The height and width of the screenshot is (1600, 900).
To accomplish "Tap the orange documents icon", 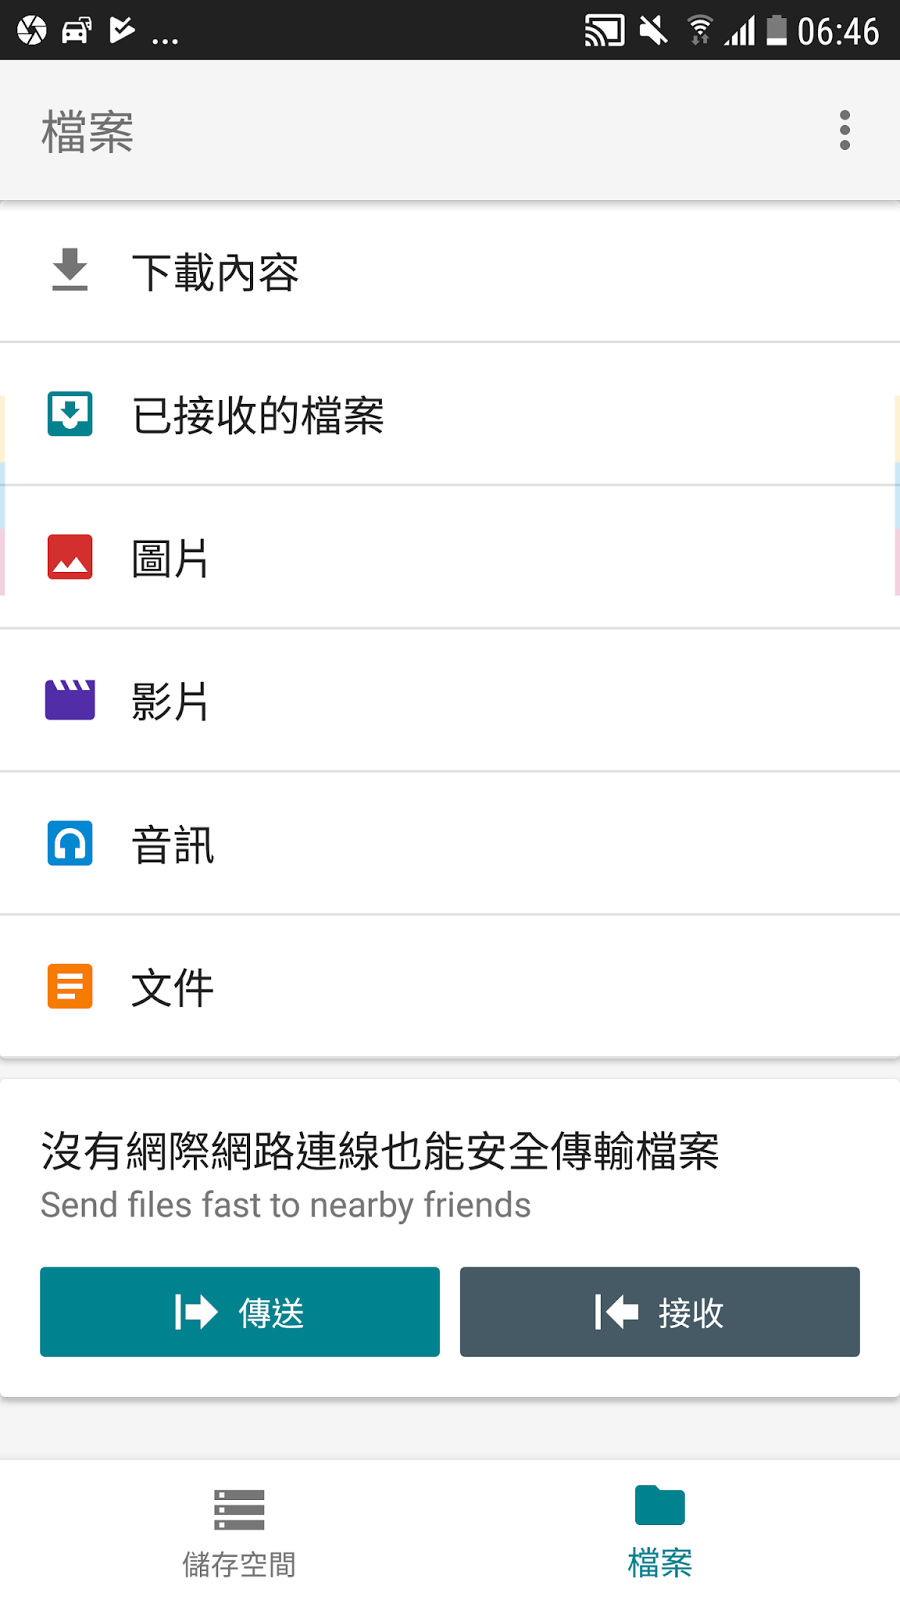I will [70, 986].
